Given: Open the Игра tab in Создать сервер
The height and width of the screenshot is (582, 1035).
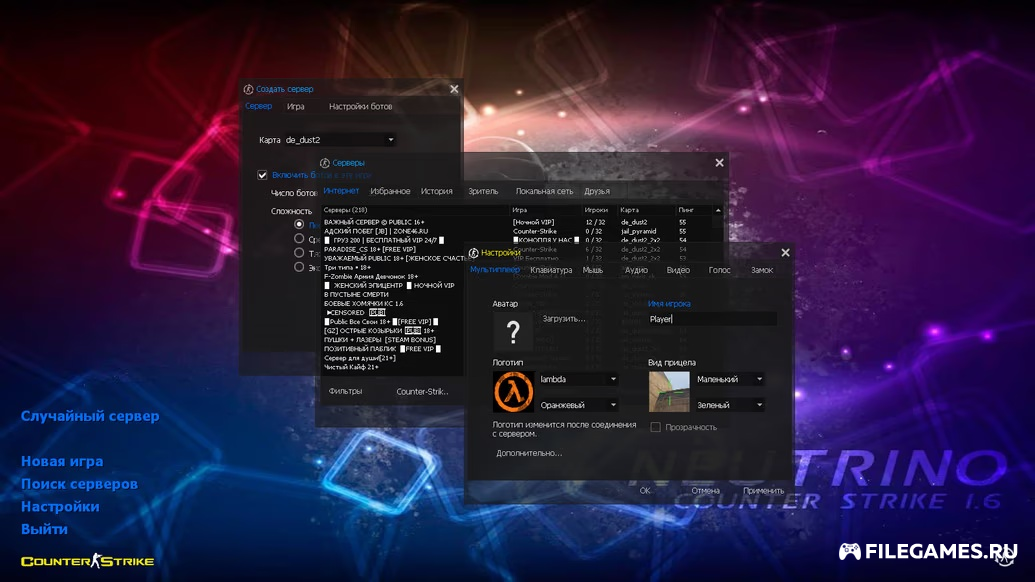Looking at the screenshot, I should click(x=296, y=106).
